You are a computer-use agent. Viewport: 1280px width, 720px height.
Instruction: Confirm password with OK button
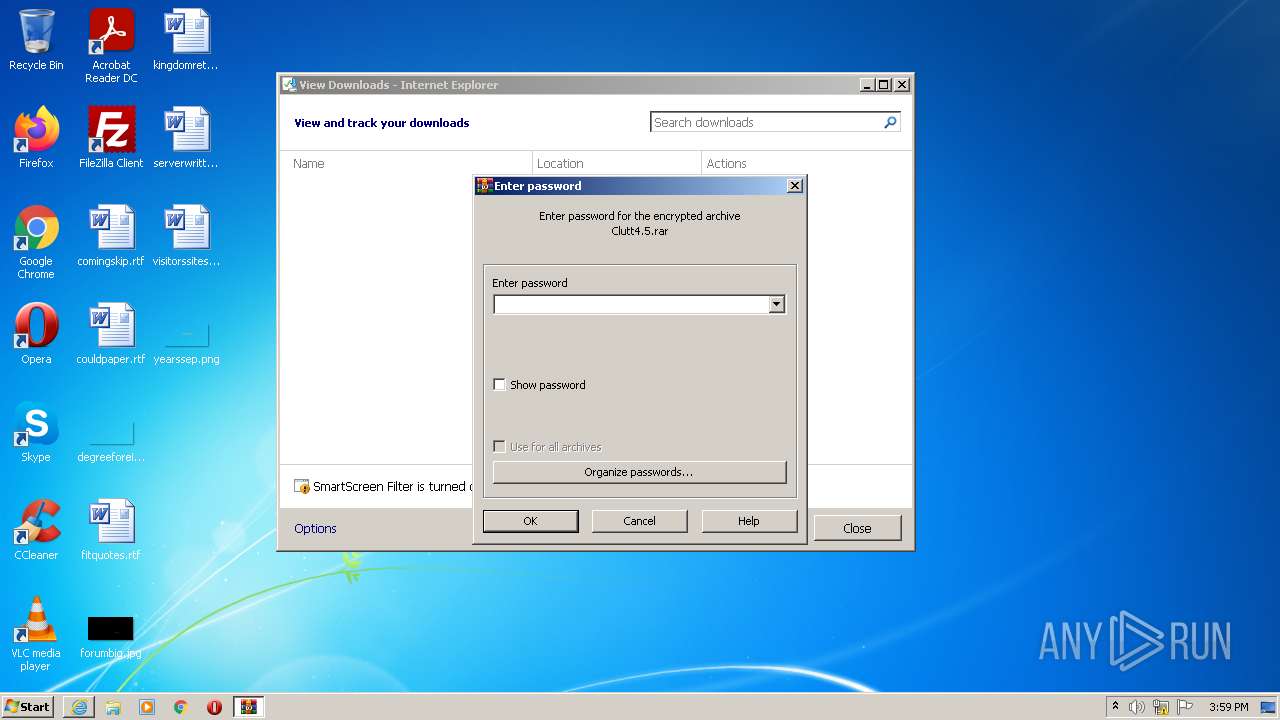tap(530, 521)
